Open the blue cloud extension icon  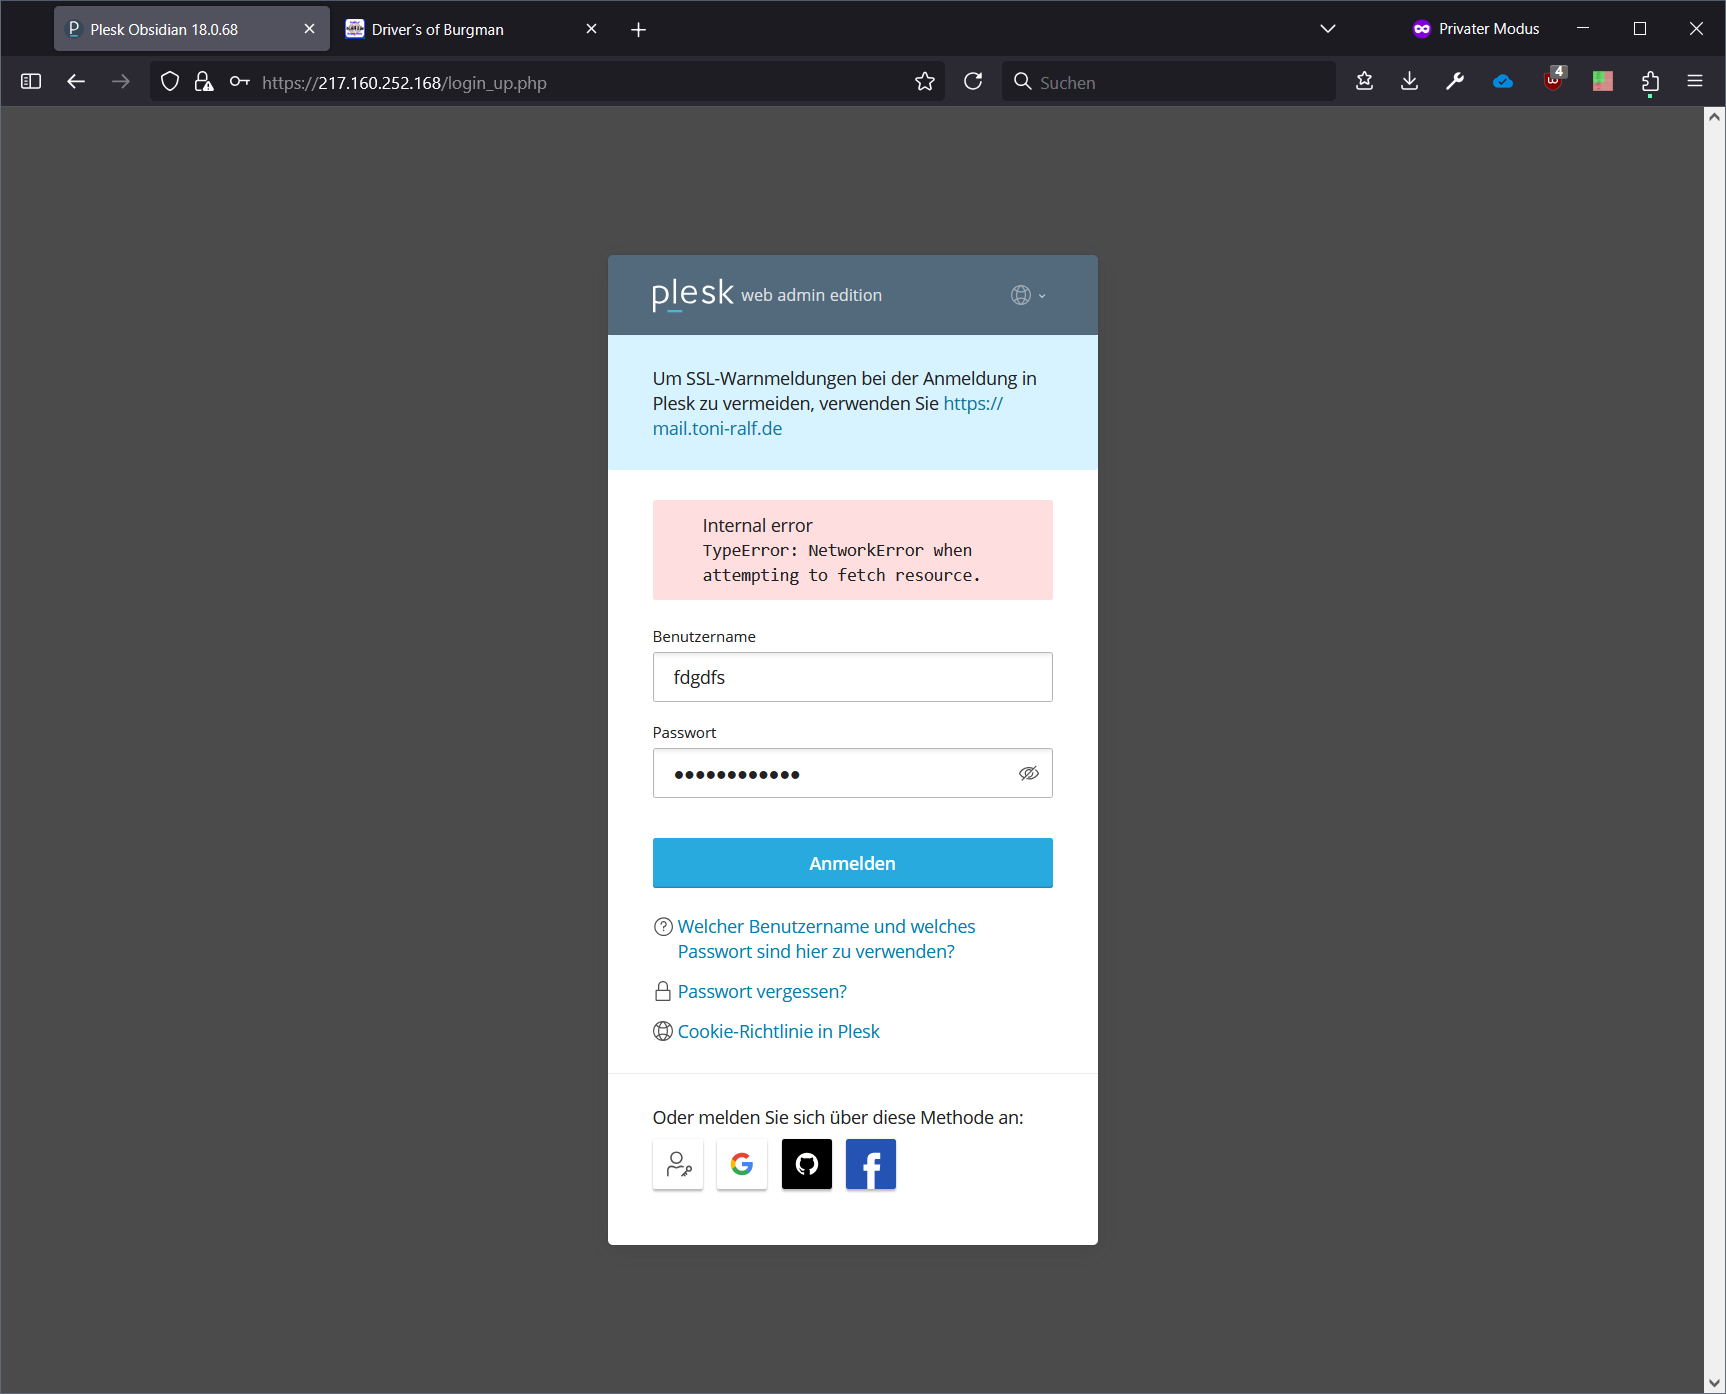click(1503, 82)
